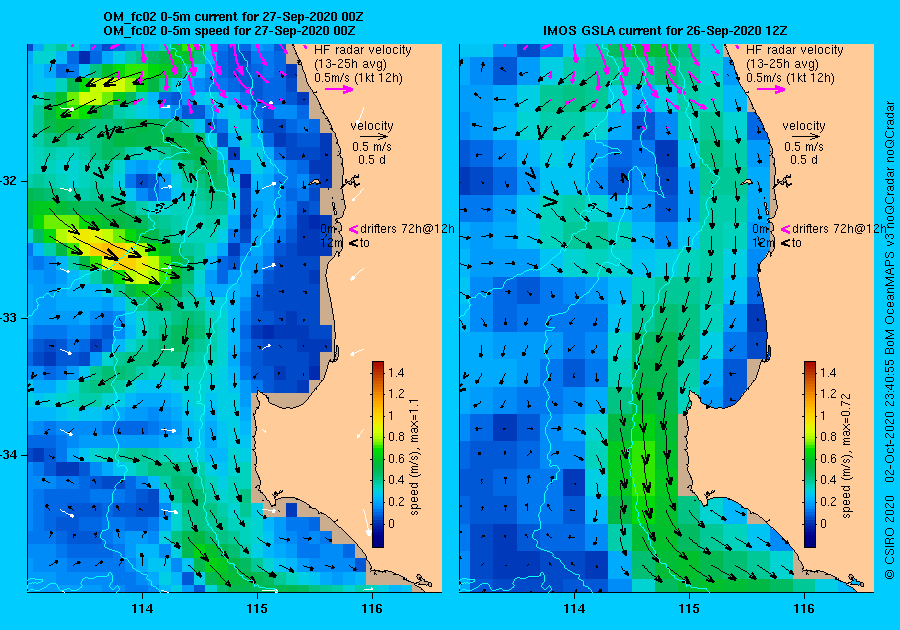
Task: Click the -32 latitude axis label
Action: click(x=11, y=181)
